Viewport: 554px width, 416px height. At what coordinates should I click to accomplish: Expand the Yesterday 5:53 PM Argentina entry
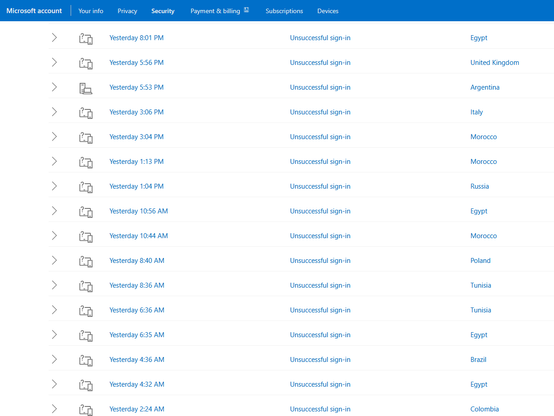[x=54, y=87]
